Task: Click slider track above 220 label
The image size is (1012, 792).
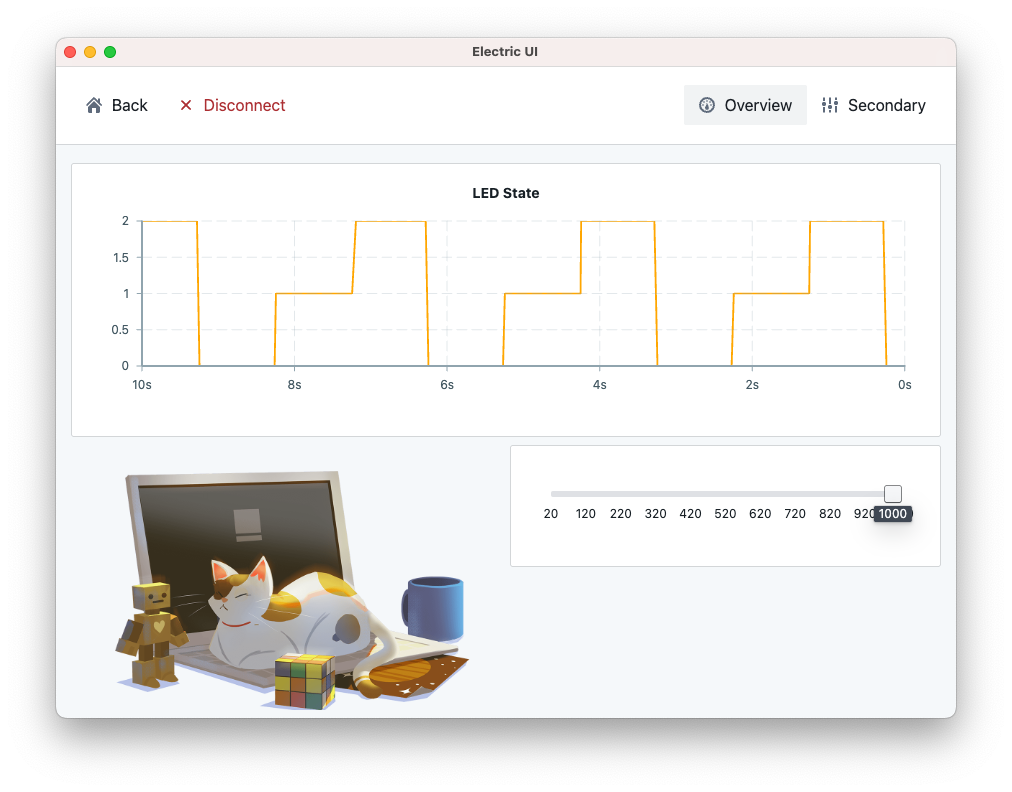Action: click(x=621, y=494)
